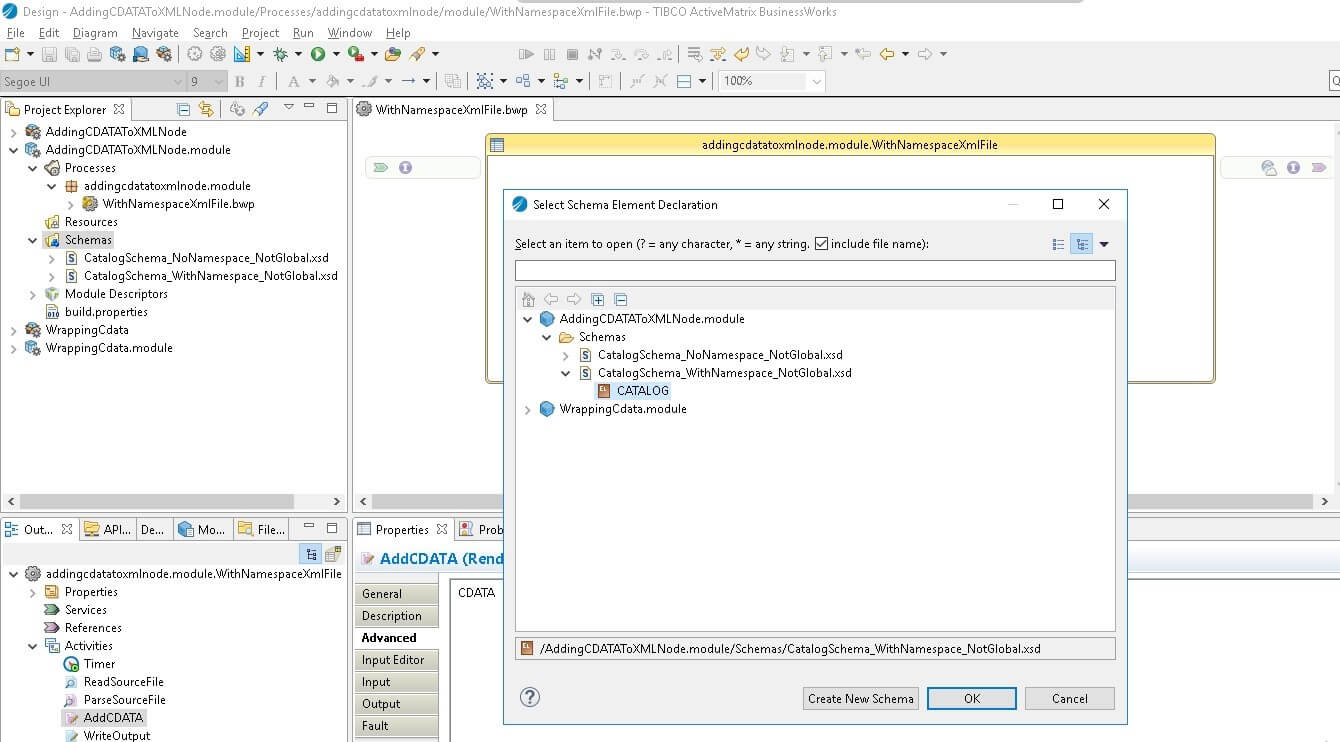
Task: Switch to the File Explorer tab
Action: coord(261,529)
